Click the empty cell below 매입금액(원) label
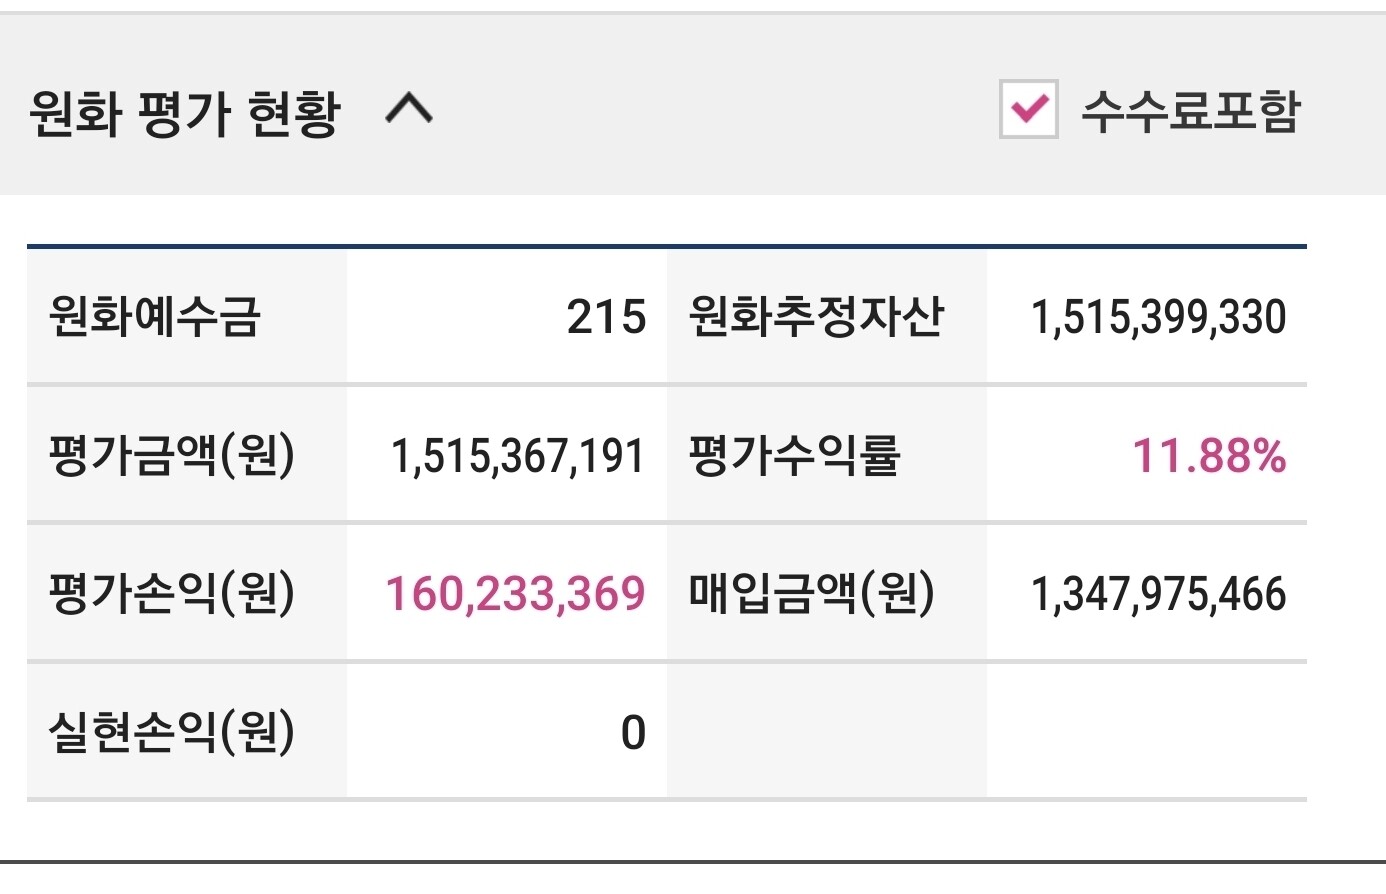The width and height of the screenshot is (1386, 894). point(826,730)
